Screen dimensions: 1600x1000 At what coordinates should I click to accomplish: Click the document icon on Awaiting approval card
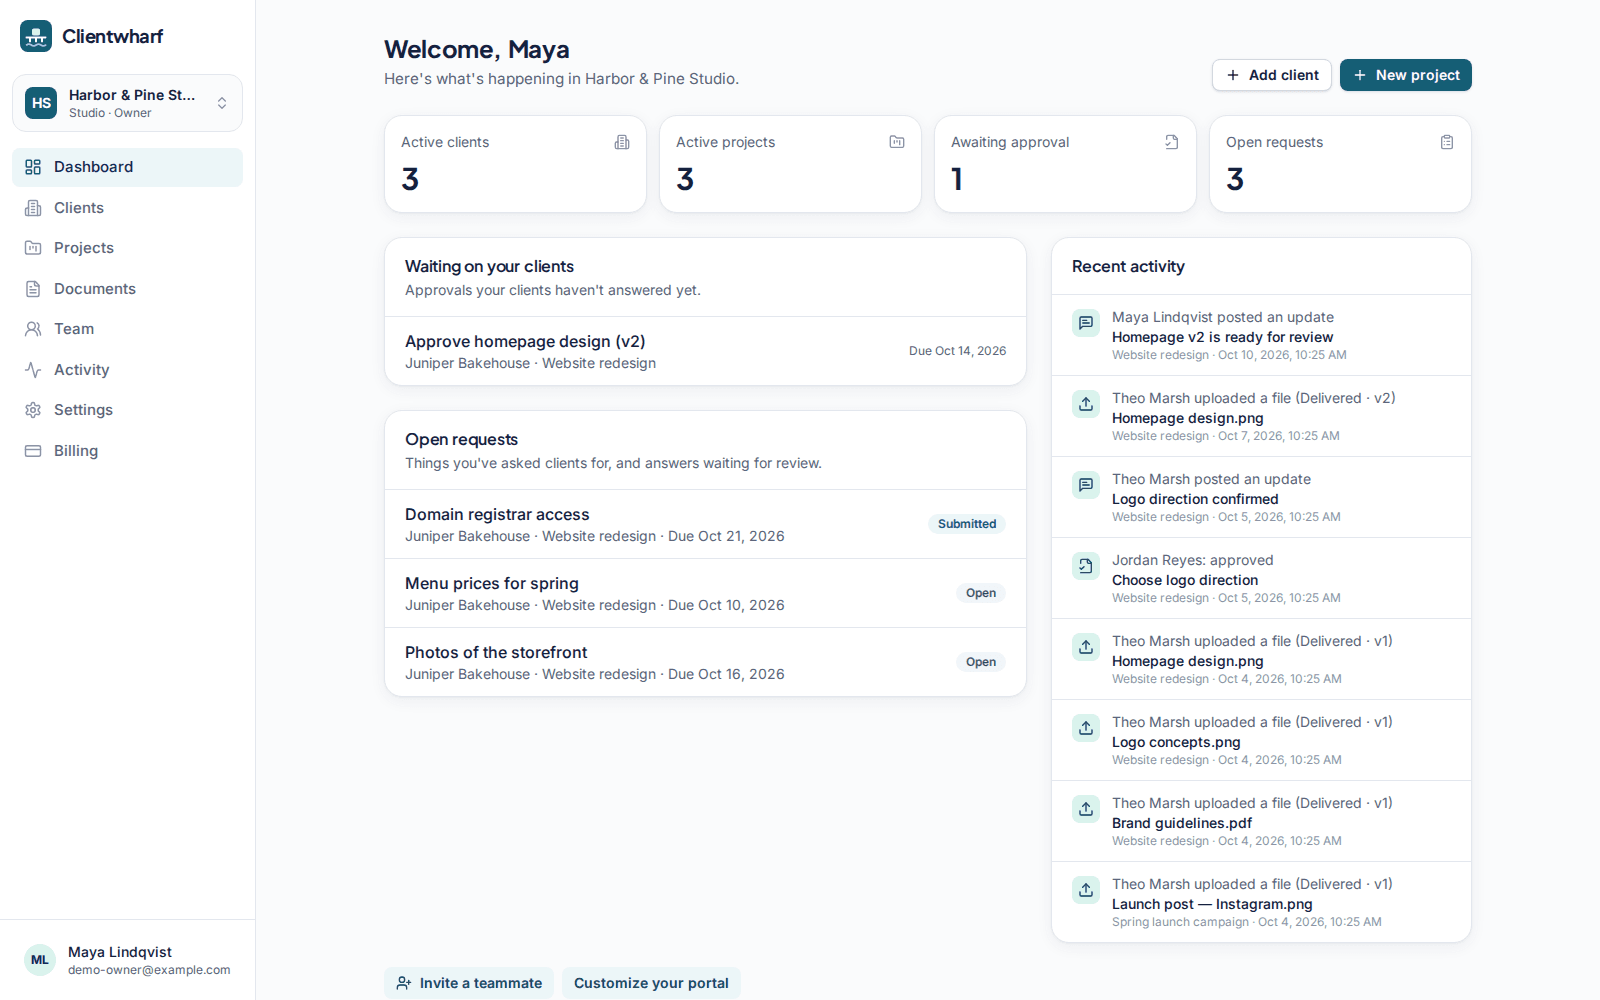(x=1172, y=142)
